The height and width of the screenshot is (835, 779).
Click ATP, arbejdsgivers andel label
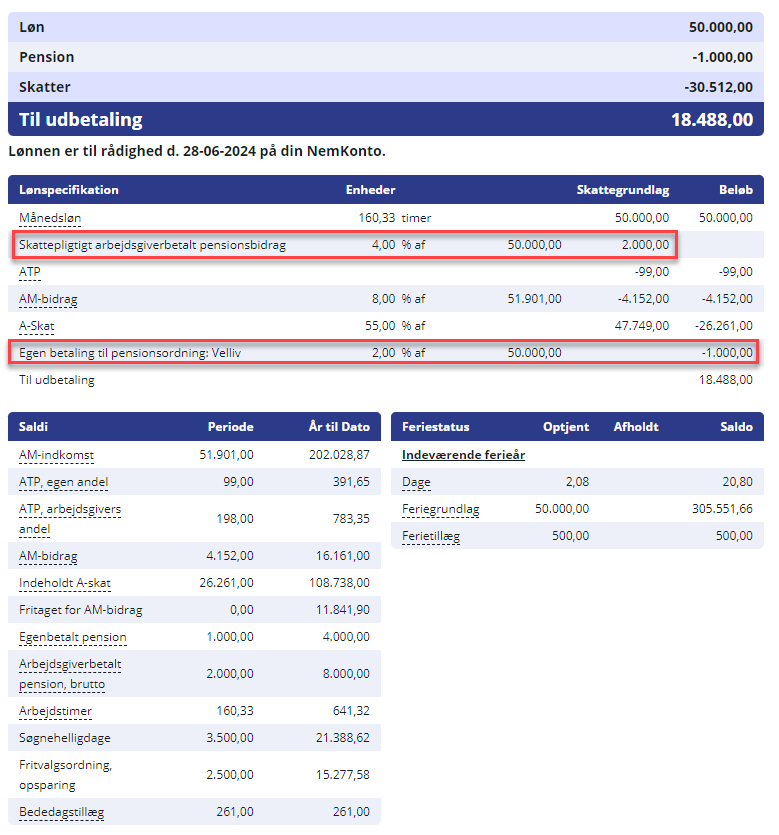(x=70, y=519)
